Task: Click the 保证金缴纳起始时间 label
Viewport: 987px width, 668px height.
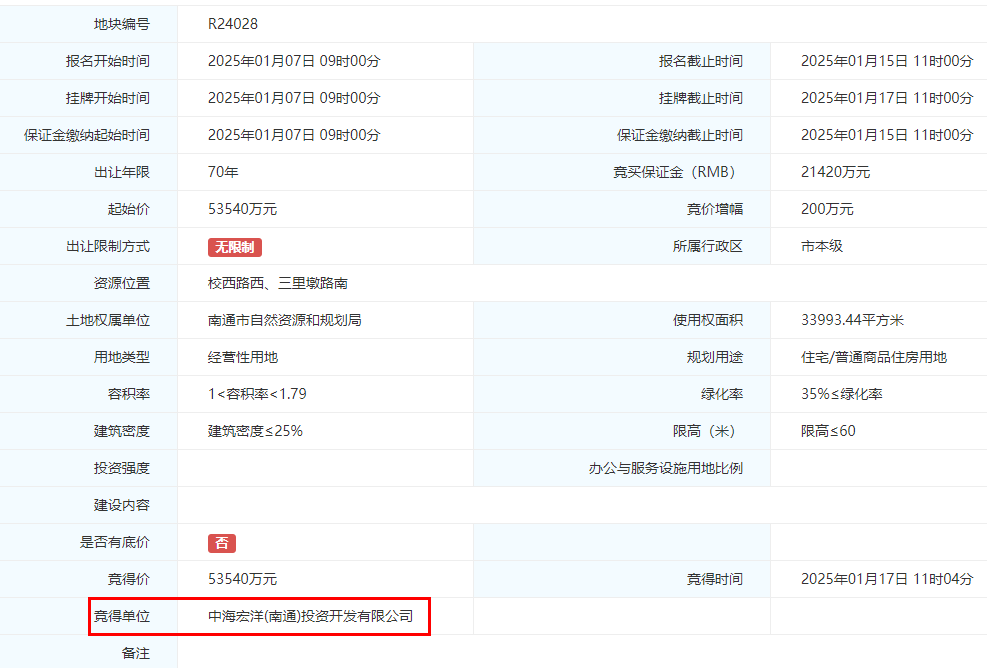Action: pyautogui.click(x=87, y=135)
